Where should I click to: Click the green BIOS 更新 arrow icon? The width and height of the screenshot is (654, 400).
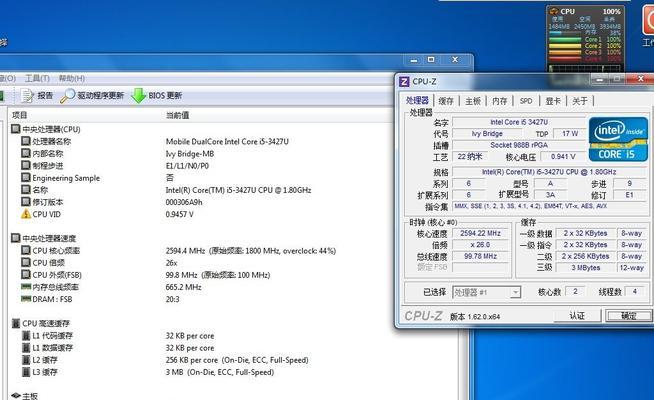point(138,96)
